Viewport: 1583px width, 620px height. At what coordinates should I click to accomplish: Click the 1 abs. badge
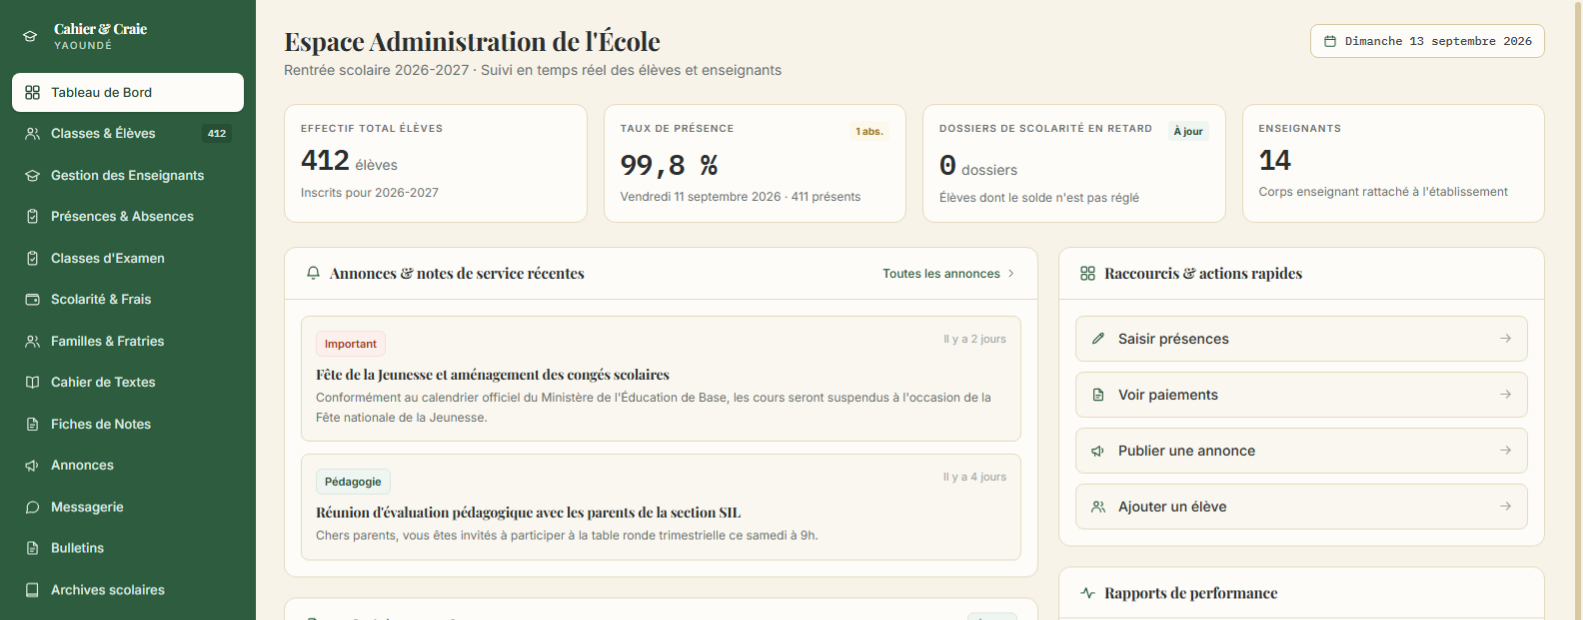869,131
